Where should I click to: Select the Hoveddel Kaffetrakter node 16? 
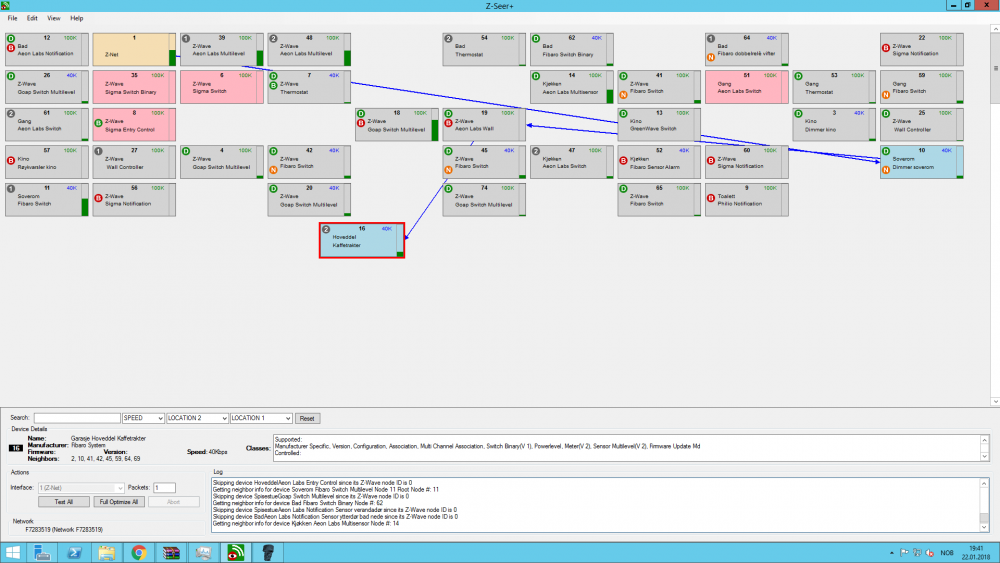[x=361, y=240]
